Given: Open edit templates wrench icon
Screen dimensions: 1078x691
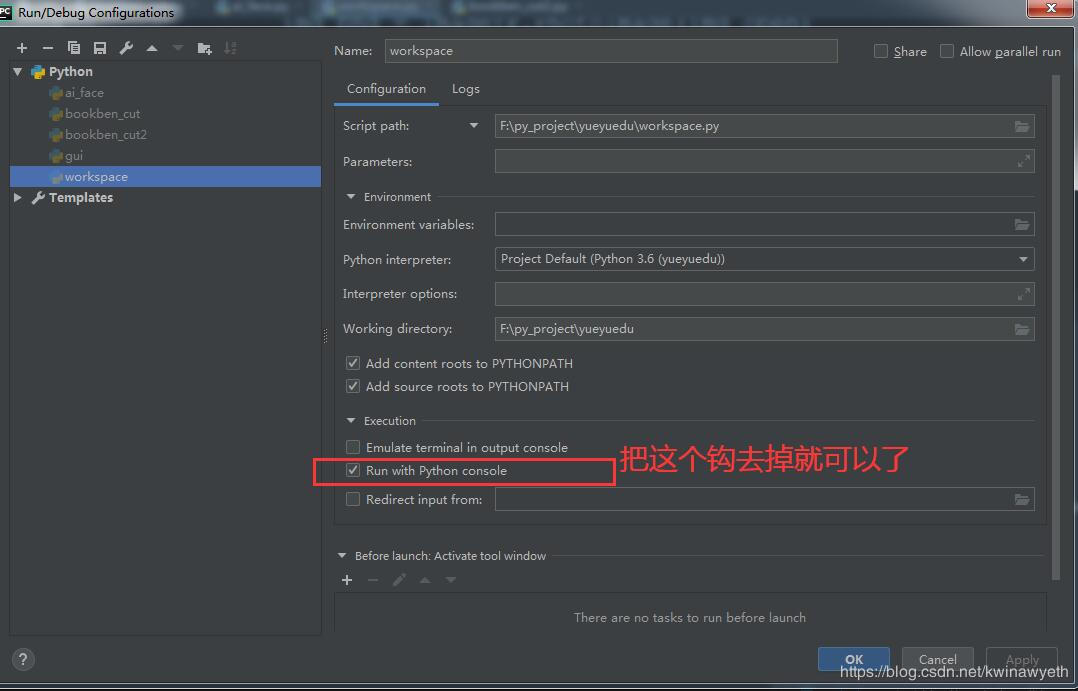Looking at the screenshot, I should click(126, 48).
